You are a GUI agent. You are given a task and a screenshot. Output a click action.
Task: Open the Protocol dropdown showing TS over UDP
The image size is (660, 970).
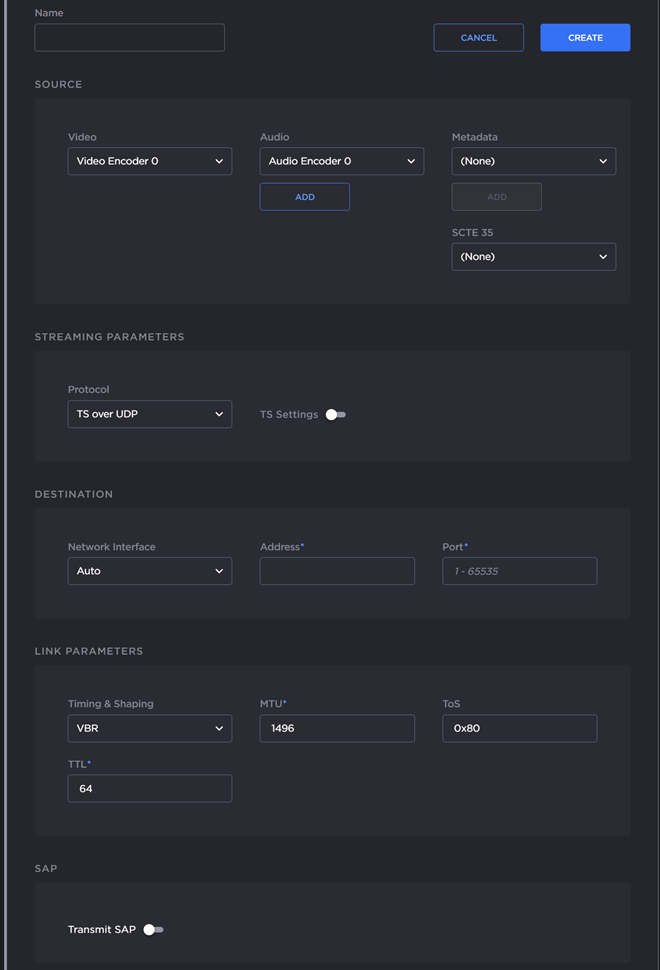pos(149,414)
